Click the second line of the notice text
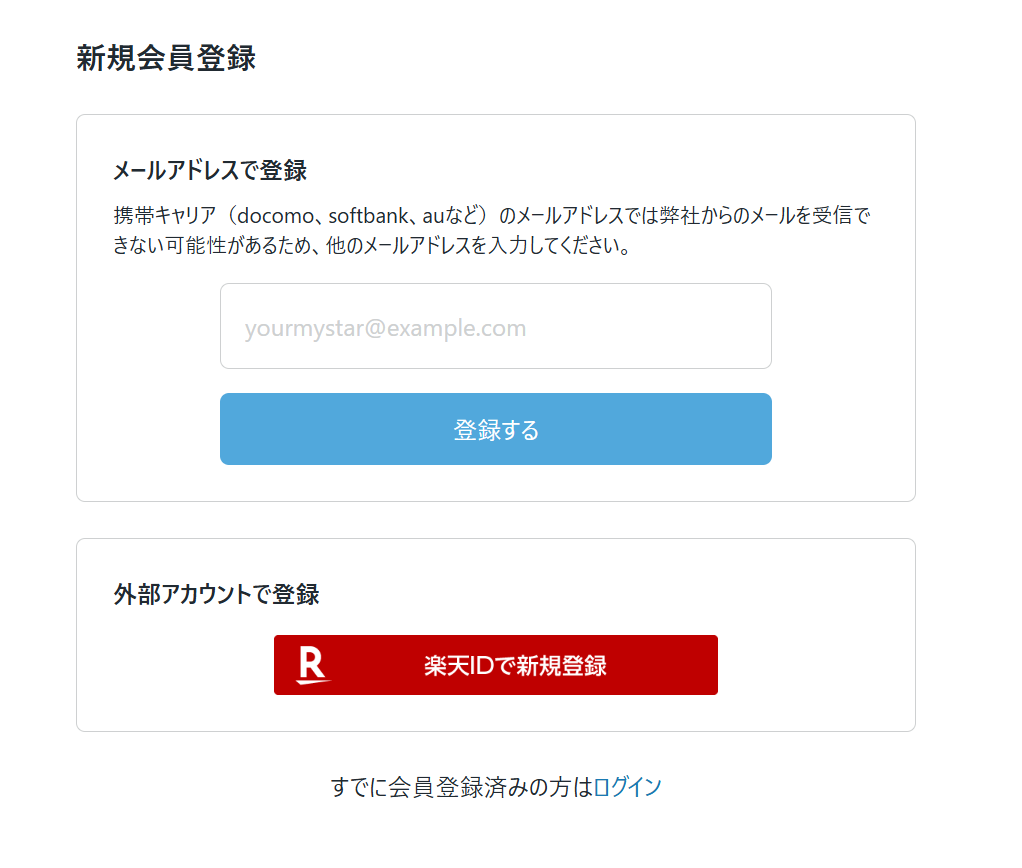1022x868 pixels. [372, 246]
